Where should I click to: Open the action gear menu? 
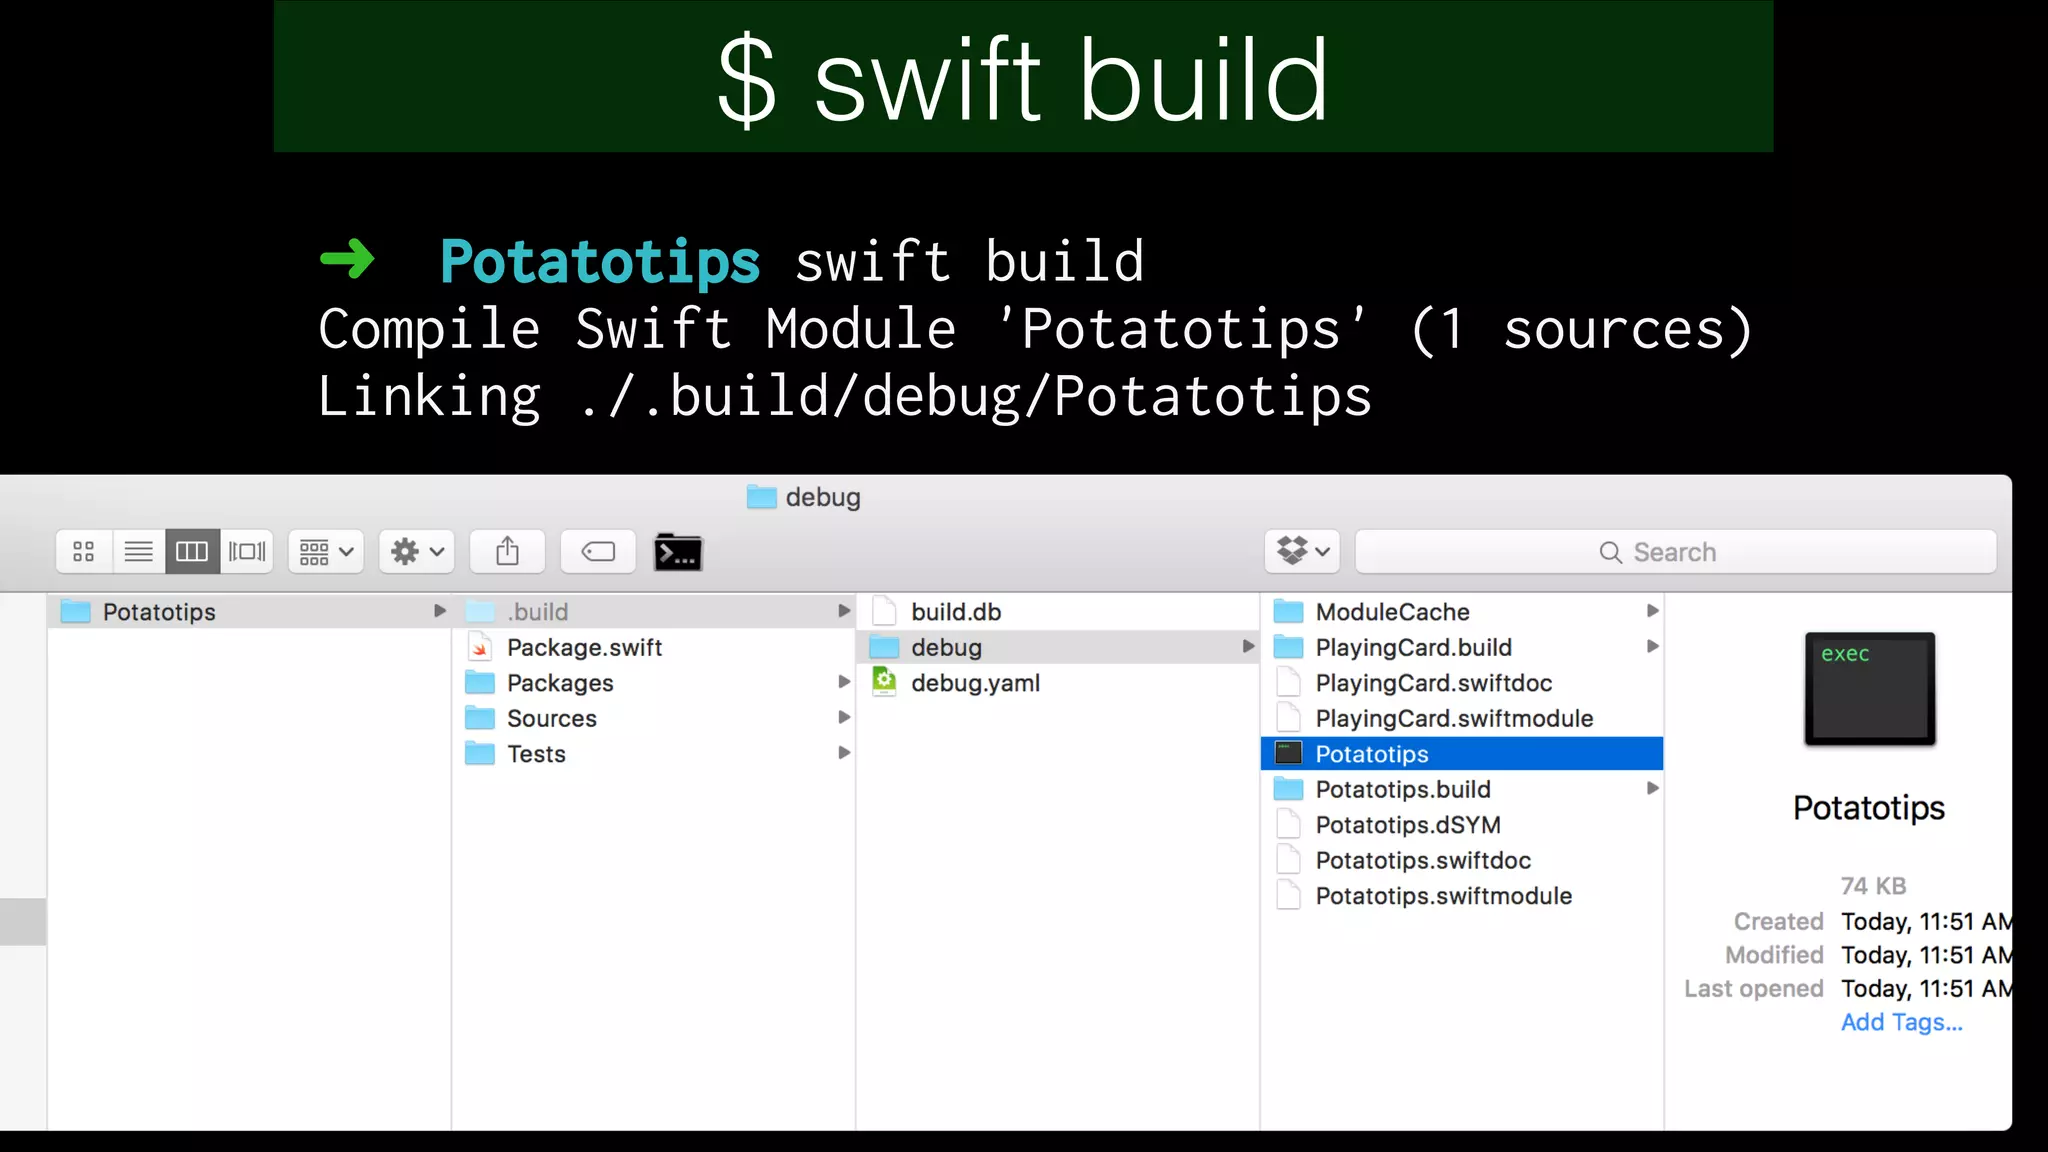point(417,552)
